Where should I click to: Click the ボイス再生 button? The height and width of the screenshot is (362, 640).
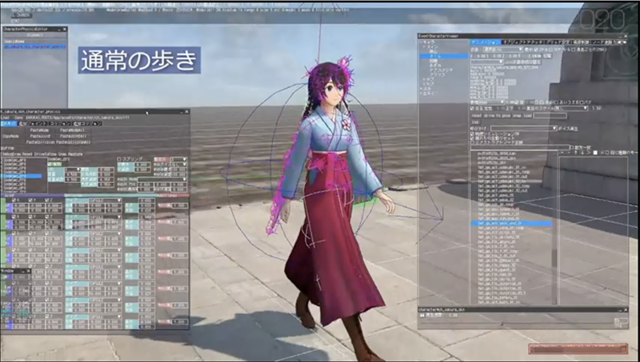tap(568, 129)
